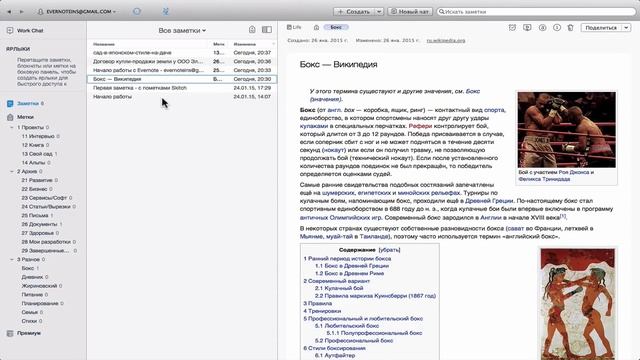This screenshot has width=640, height=360.
Task: Start a Новый чат
Action: click(x=410, y=11)
